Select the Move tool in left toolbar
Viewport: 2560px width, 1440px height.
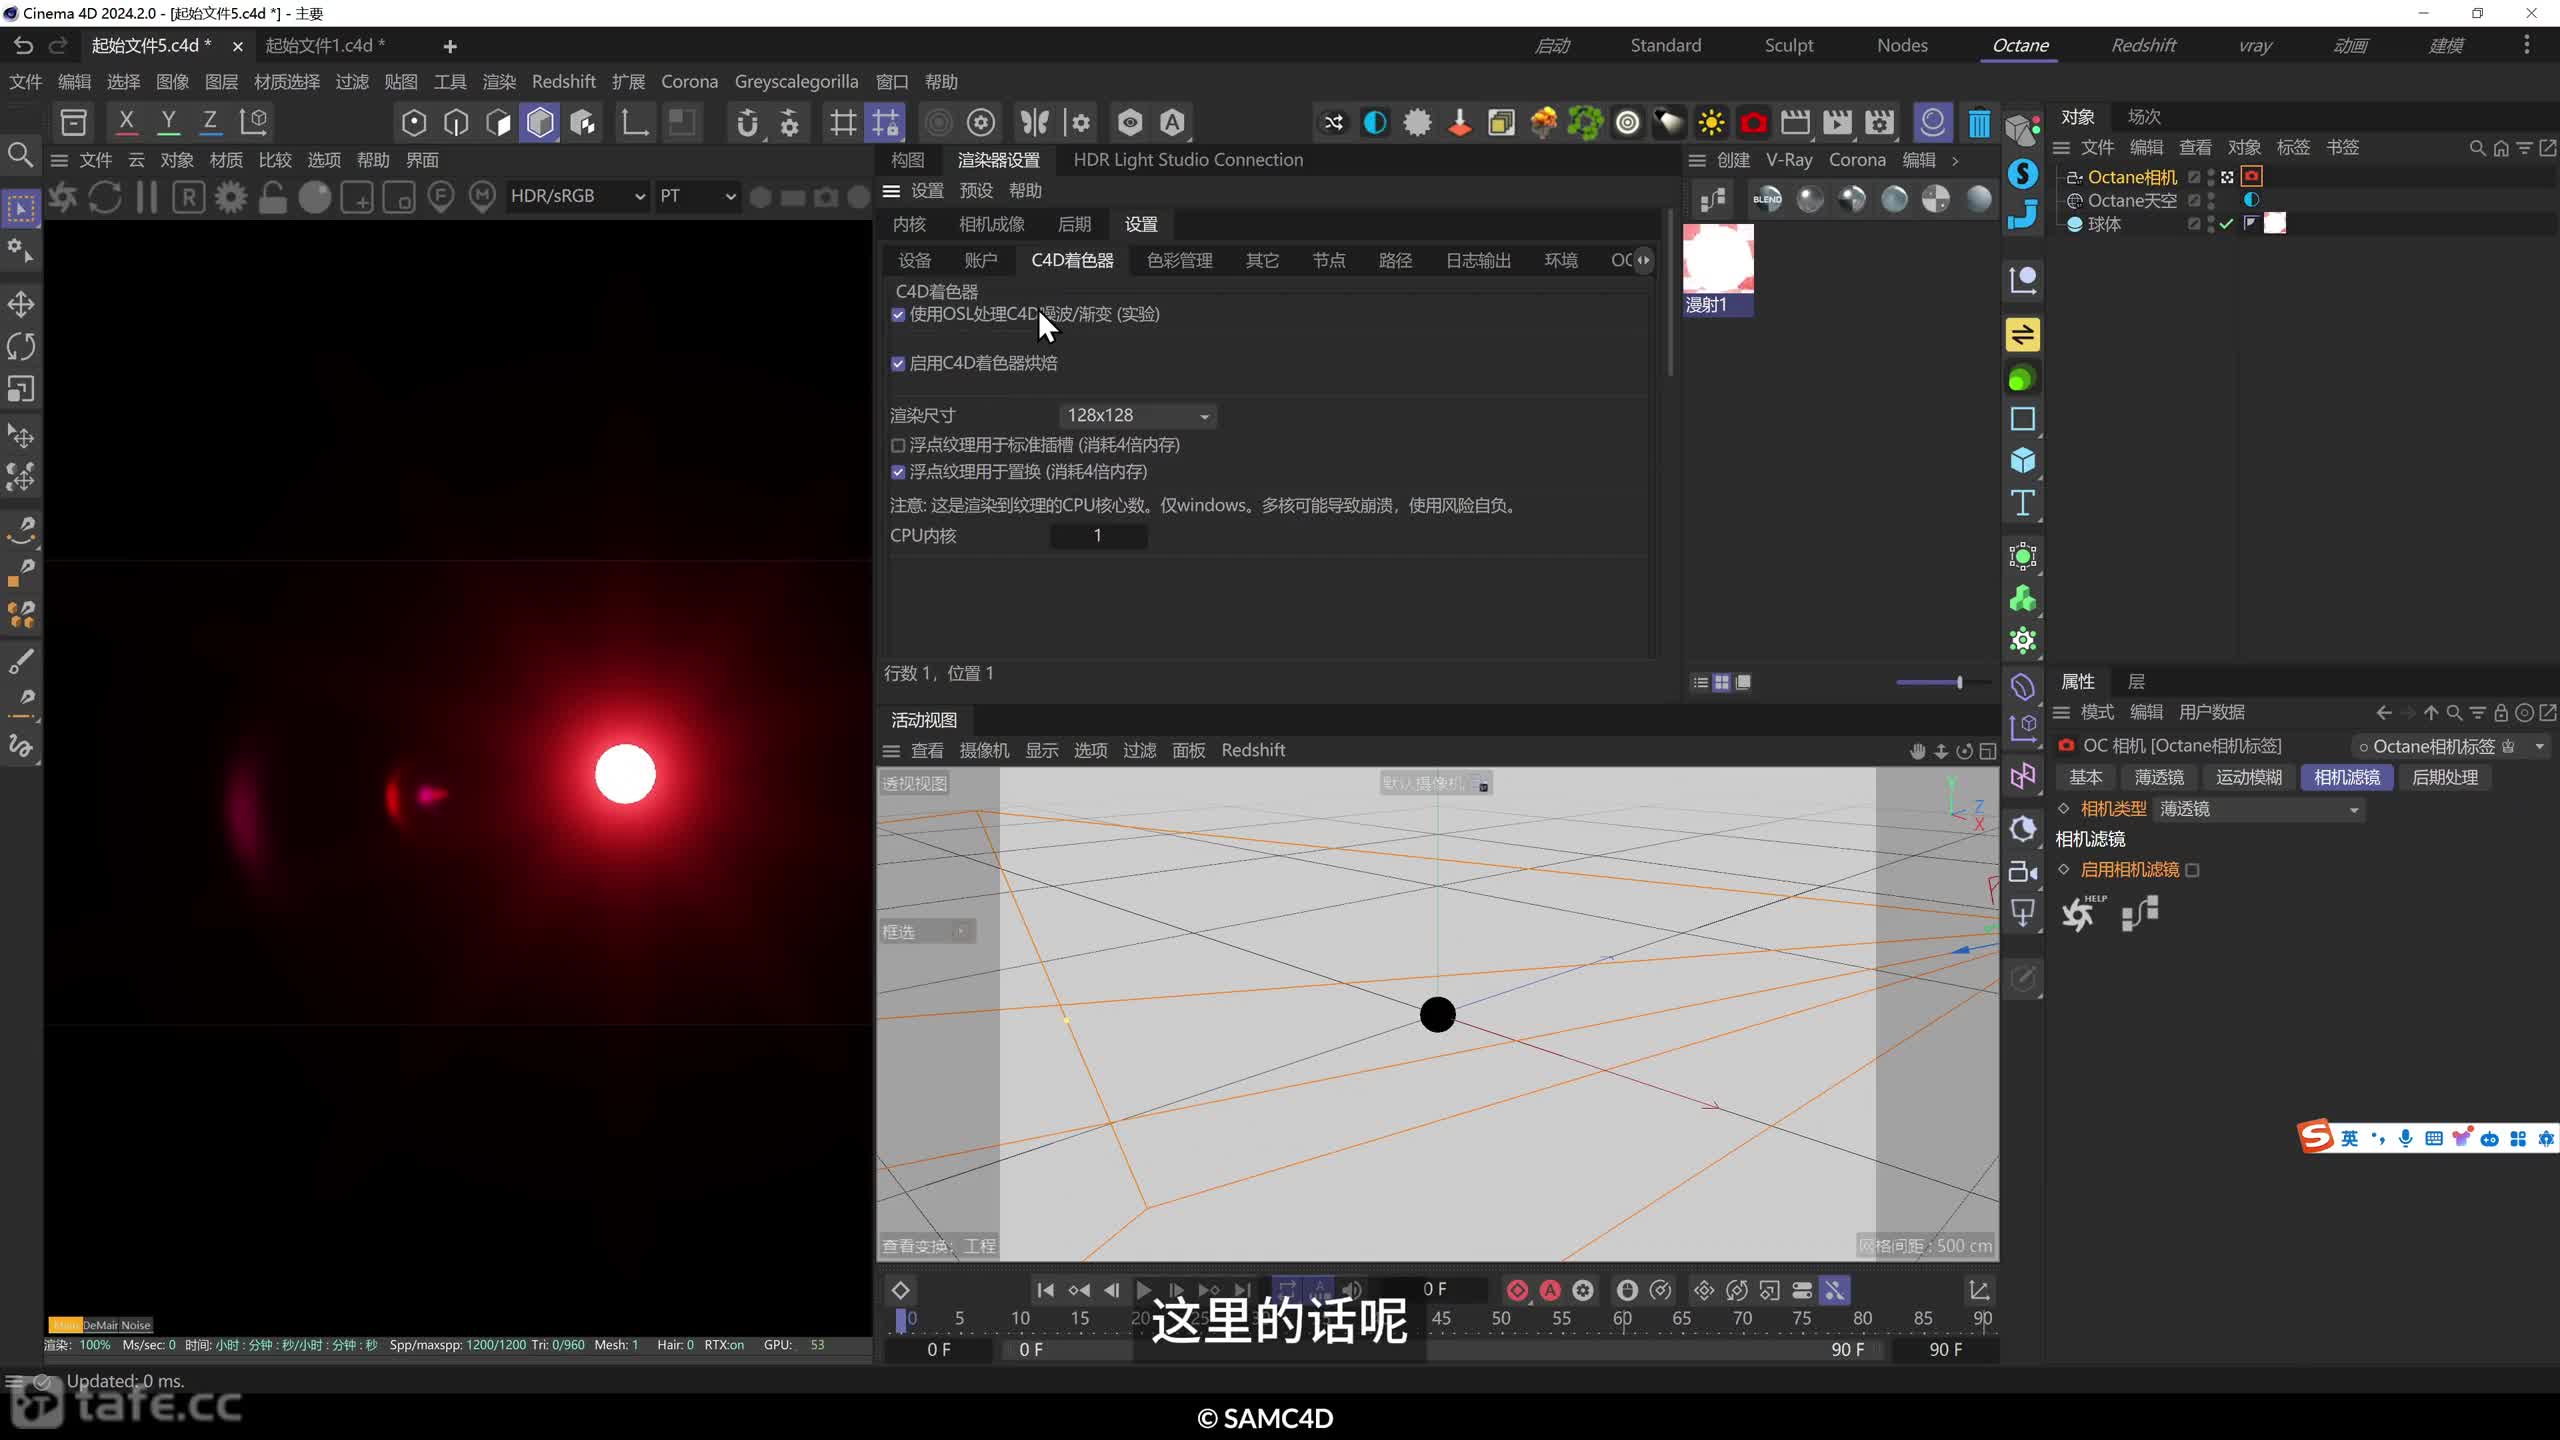point(21,304)
